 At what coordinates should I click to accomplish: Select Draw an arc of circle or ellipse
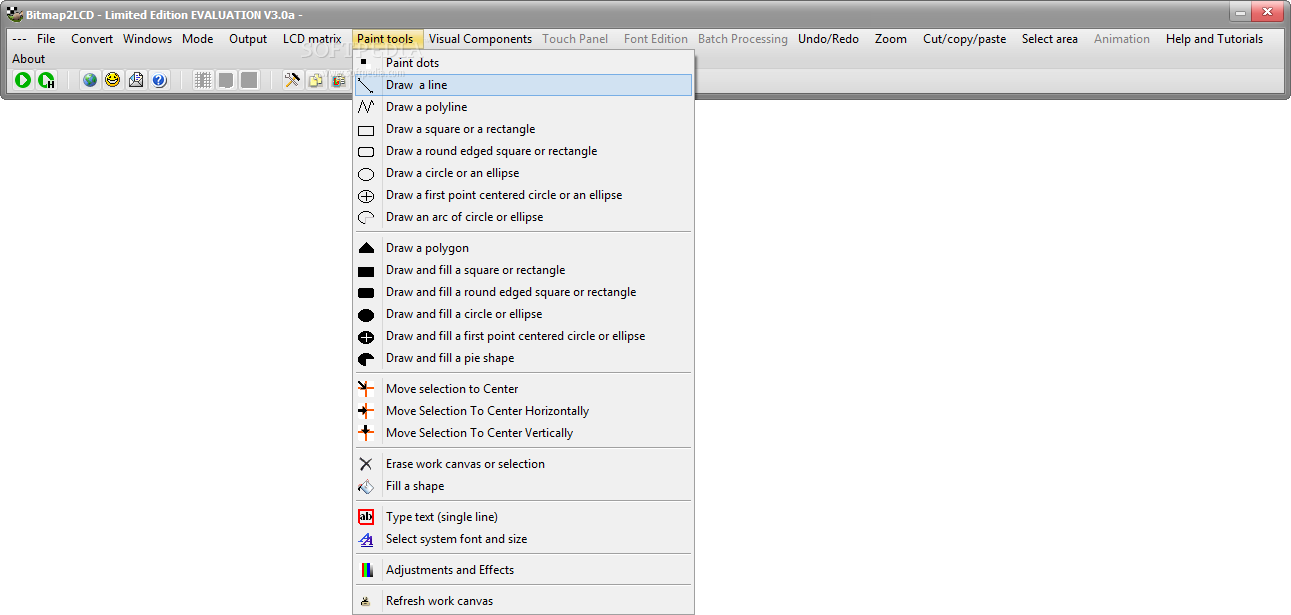pyautogui.click(x=523, y=217)
